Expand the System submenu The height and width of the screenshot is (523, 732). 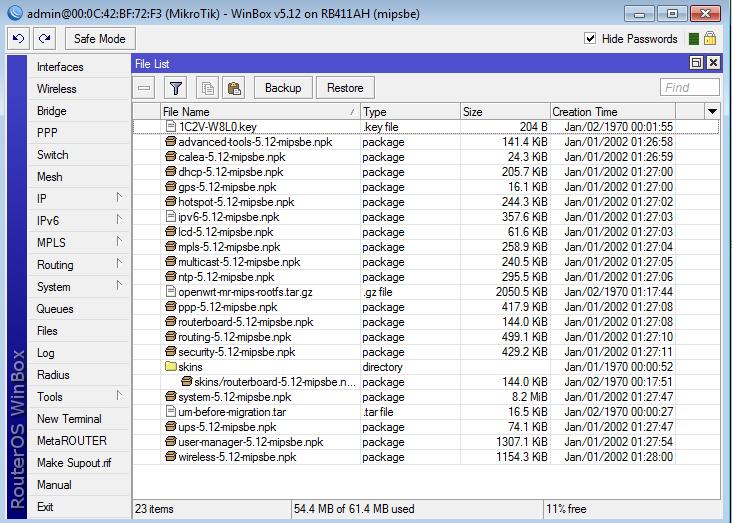point(119,286)
